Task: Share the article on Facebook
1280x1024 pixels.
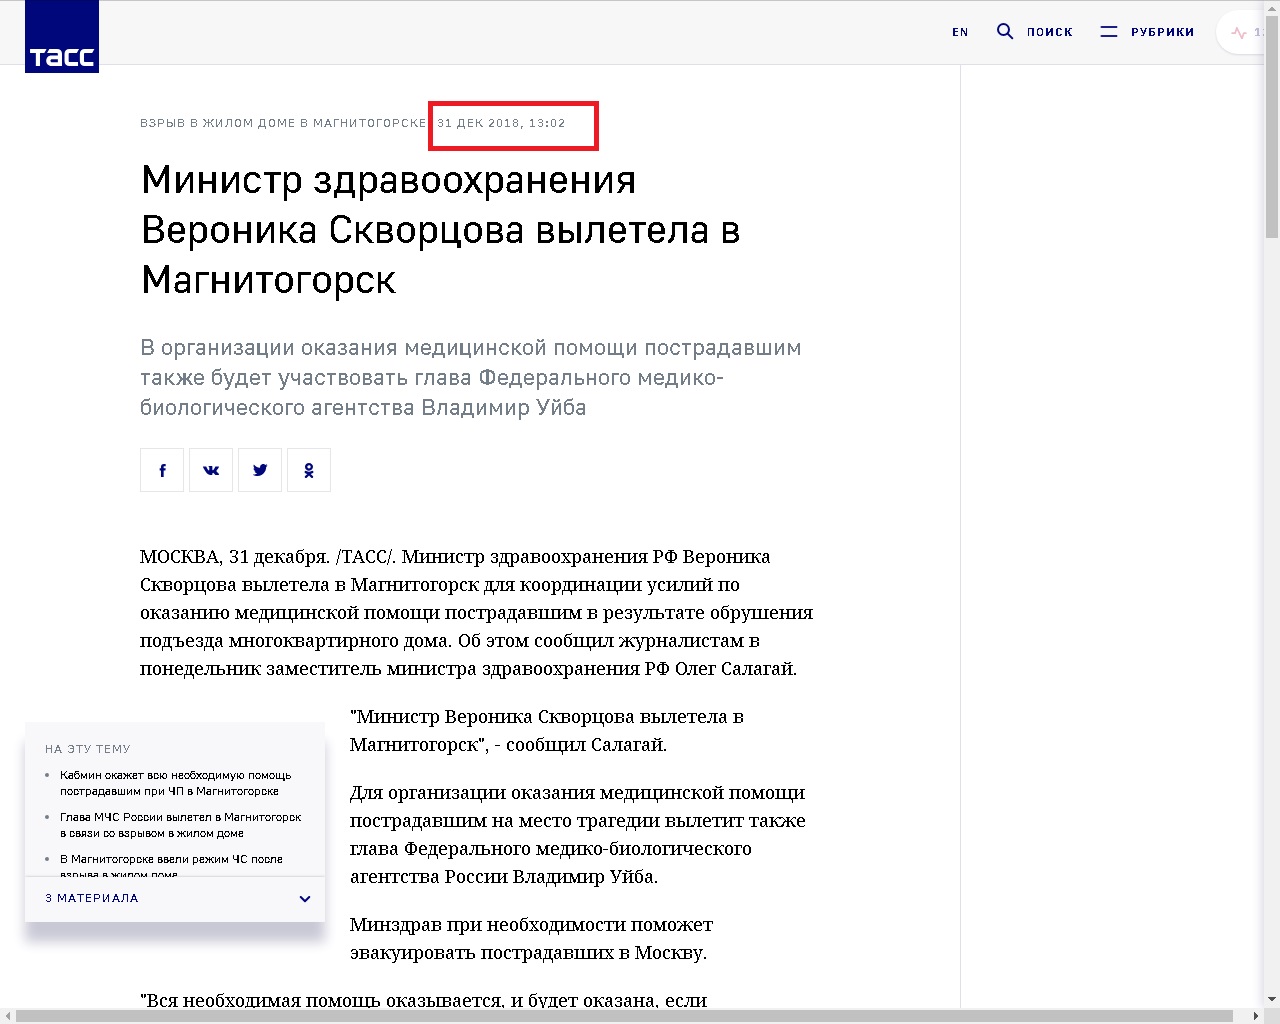Action: pos(161,470)
